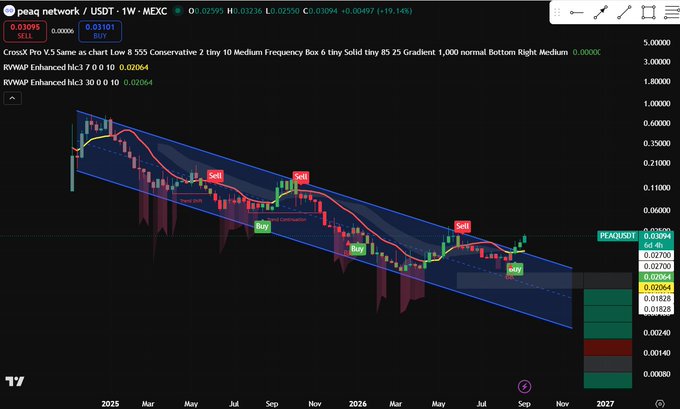Open chart settings gear near the time axis
680x409 pixels.
pyautogui.click(x=660, y=404)
